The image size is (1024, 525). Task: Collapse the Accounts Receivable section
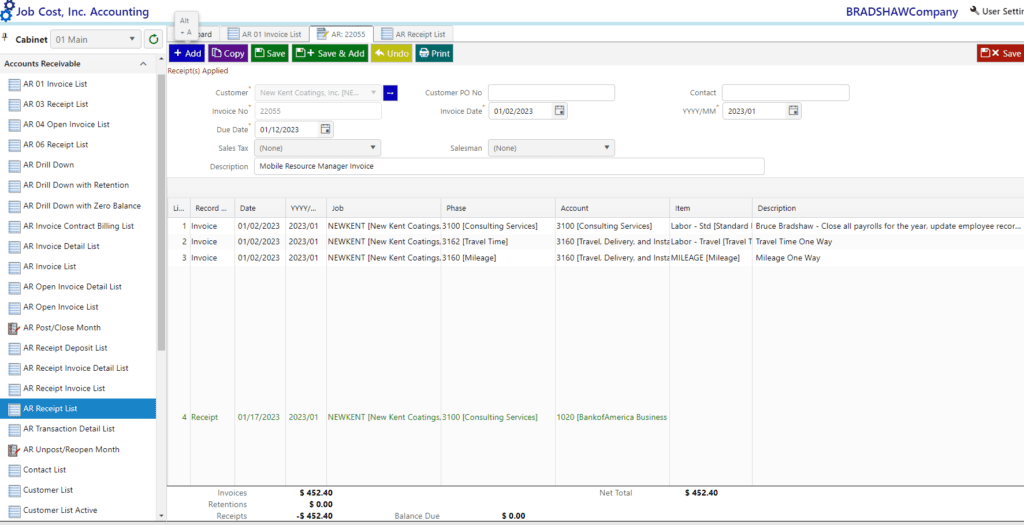coord(143,64)
